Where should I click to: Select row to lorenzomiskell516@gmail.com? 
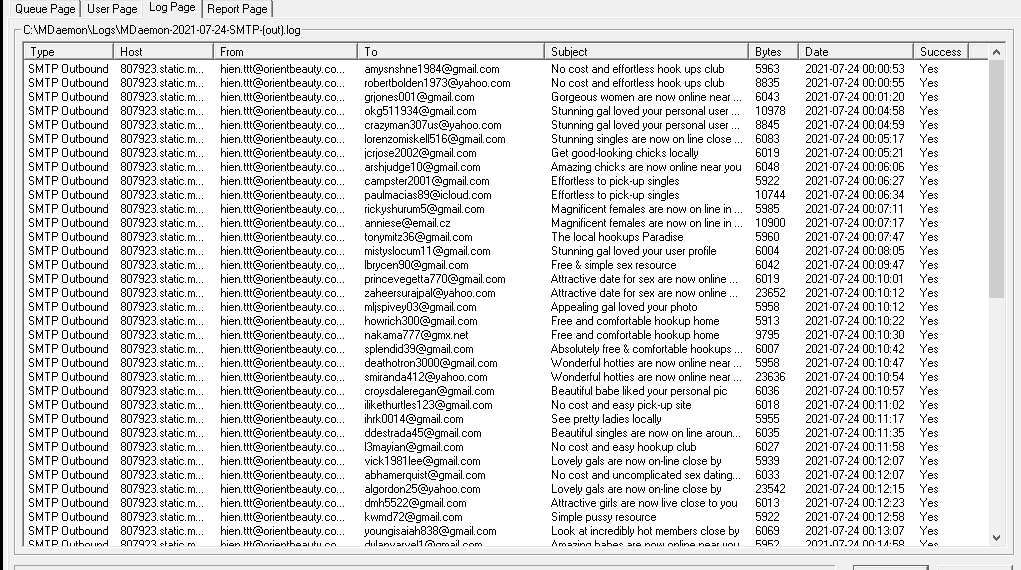(x=506, y=139)
